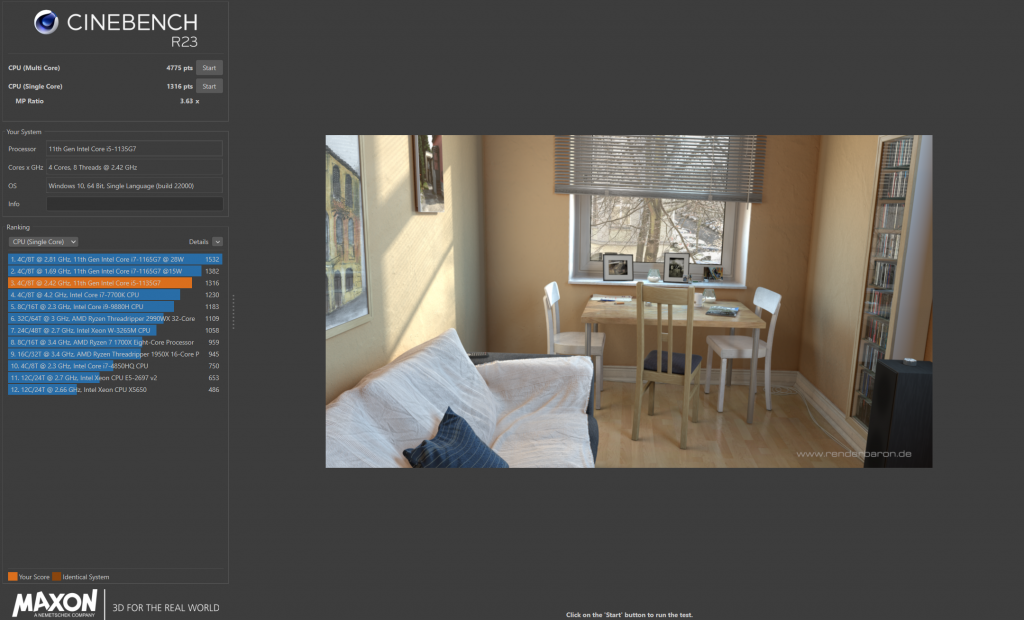Click the Maxon logo
This screenshot has height=620, width=1024.
pos(54,604)
